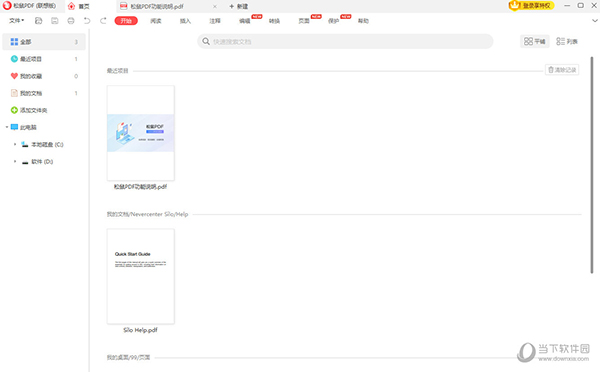Click the 新建 new tab button
The height and width of the screenshot is (372, 600).
[x=239, y=6]
